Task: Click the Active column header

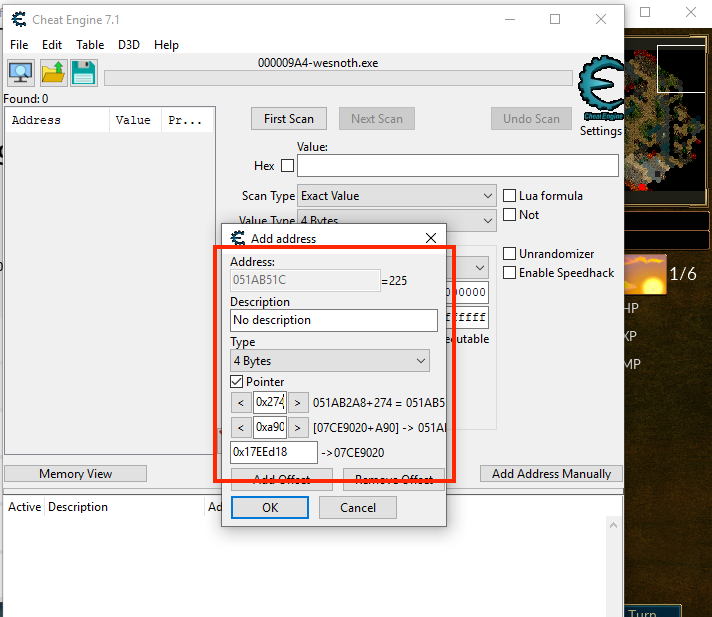Action: 25,507
